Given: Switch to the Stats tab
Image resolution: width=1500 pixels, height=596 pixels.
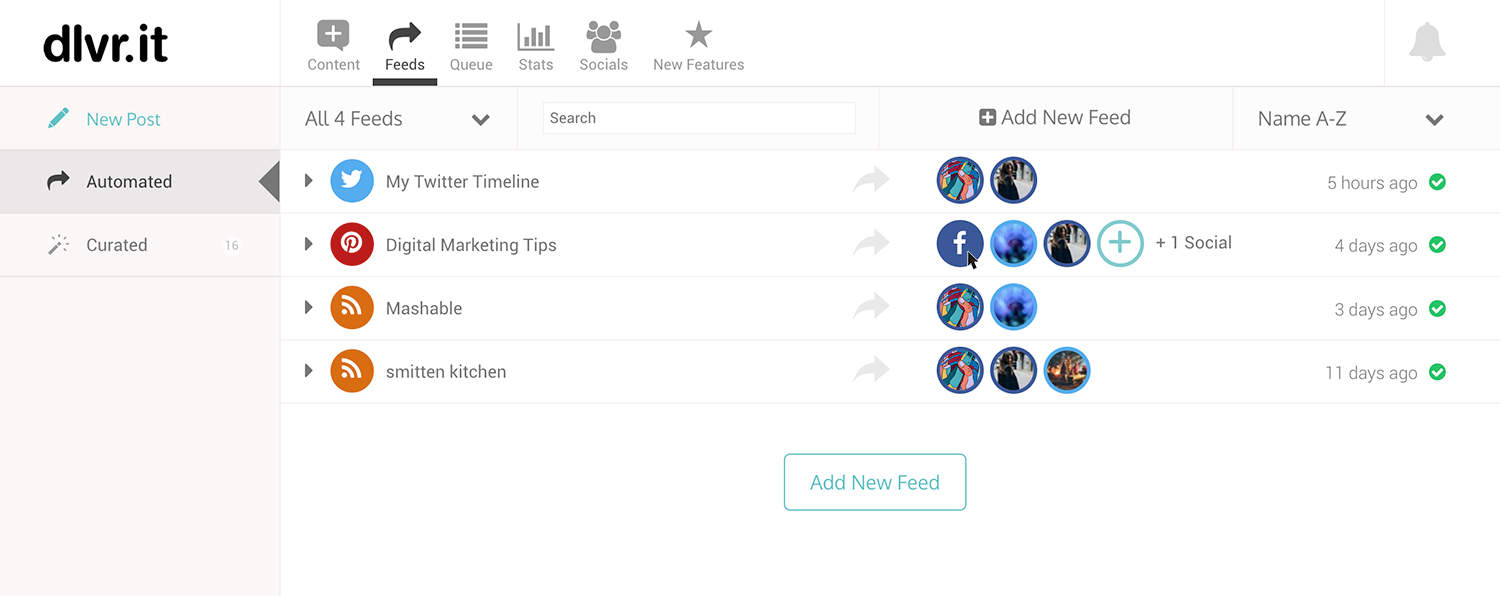Looking at the screenshot, I should (x=536, y=47).
